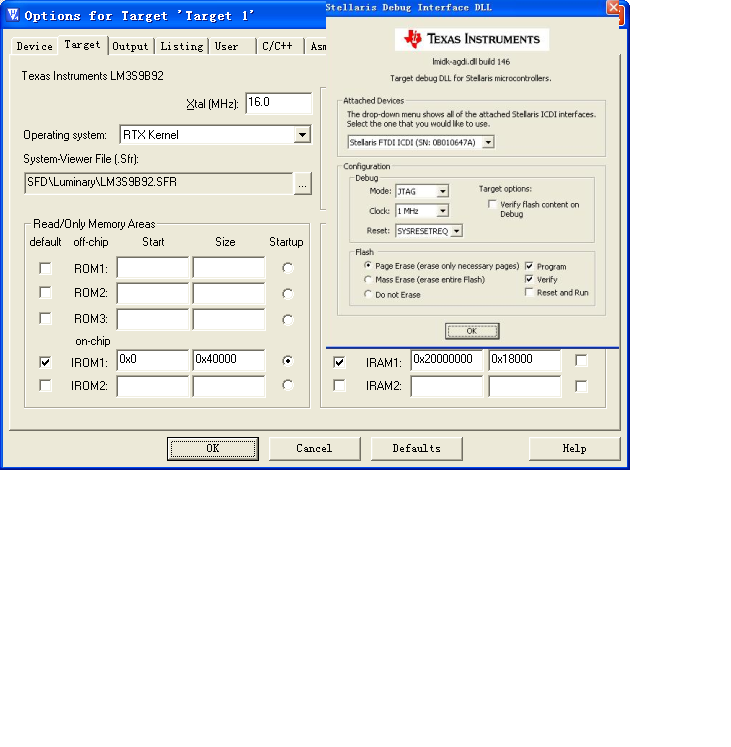This screenshot has height=747, width=731.
Task: Click the Keil uVision title bar icon
Action: (x=13, y=15)
